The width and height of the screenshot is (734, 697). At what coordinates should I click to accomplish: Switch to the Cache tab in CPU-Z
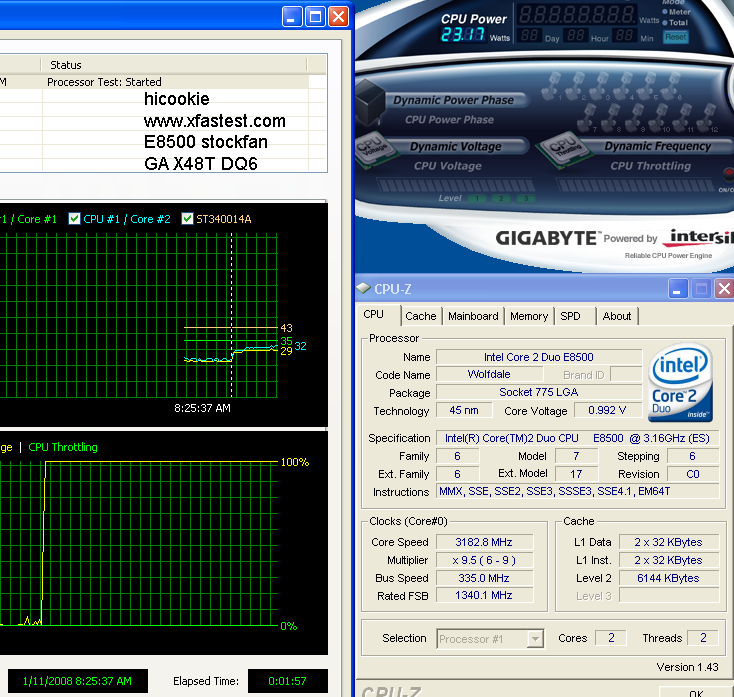click(x=420, y=316)
